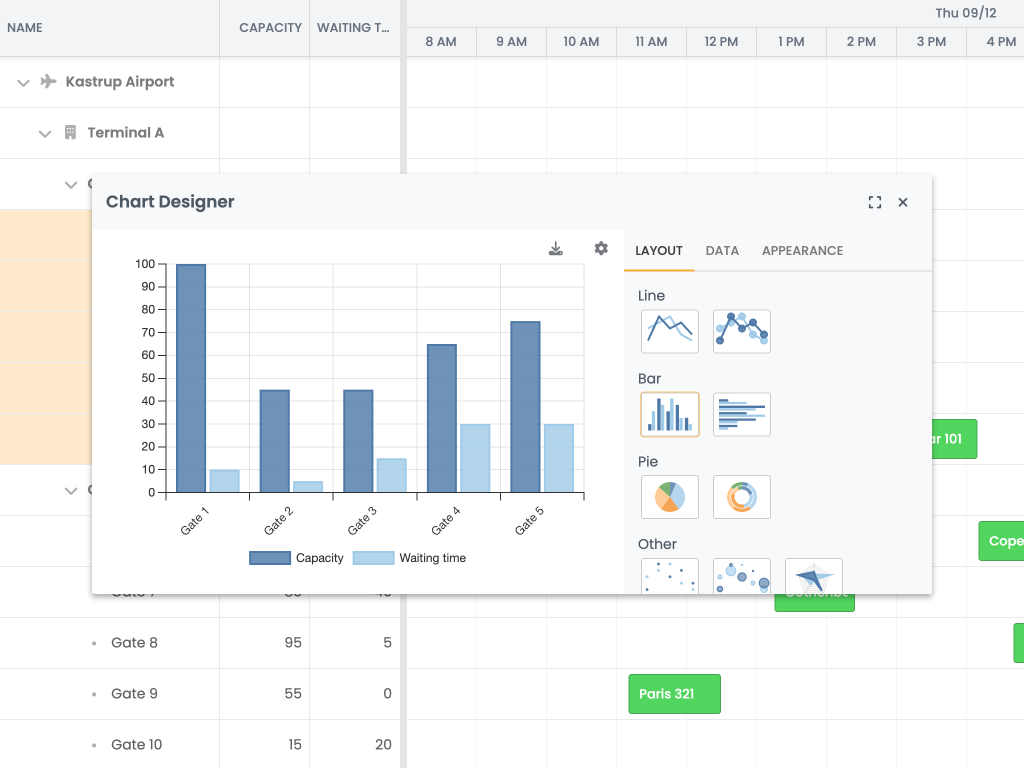1024x768 pixels.
Task: Collapse the group below Terminal A
Action: (x=71, y=184)
